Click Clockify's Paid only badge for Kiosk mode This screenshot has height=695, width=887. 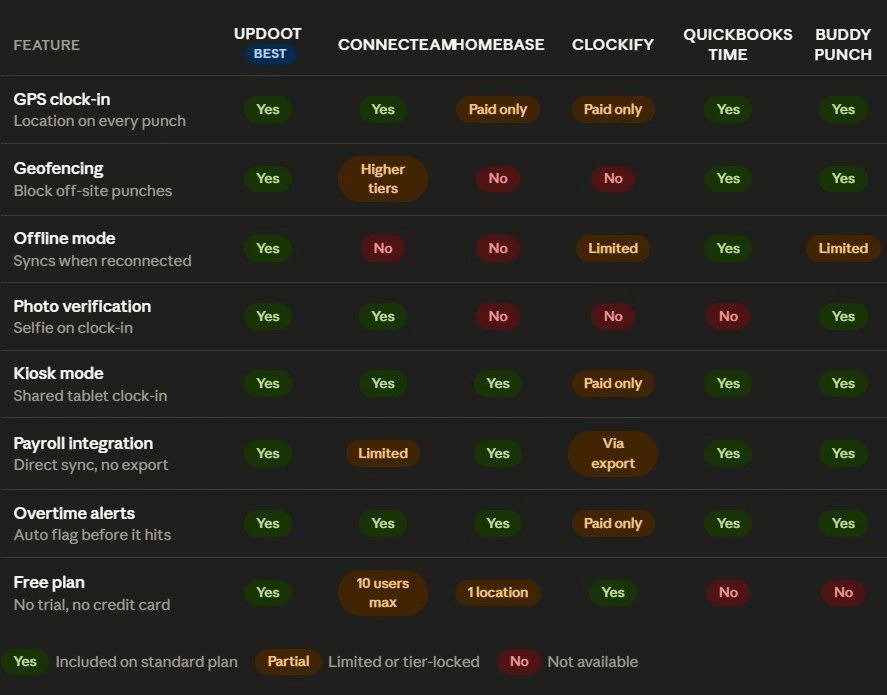(613, 383)
